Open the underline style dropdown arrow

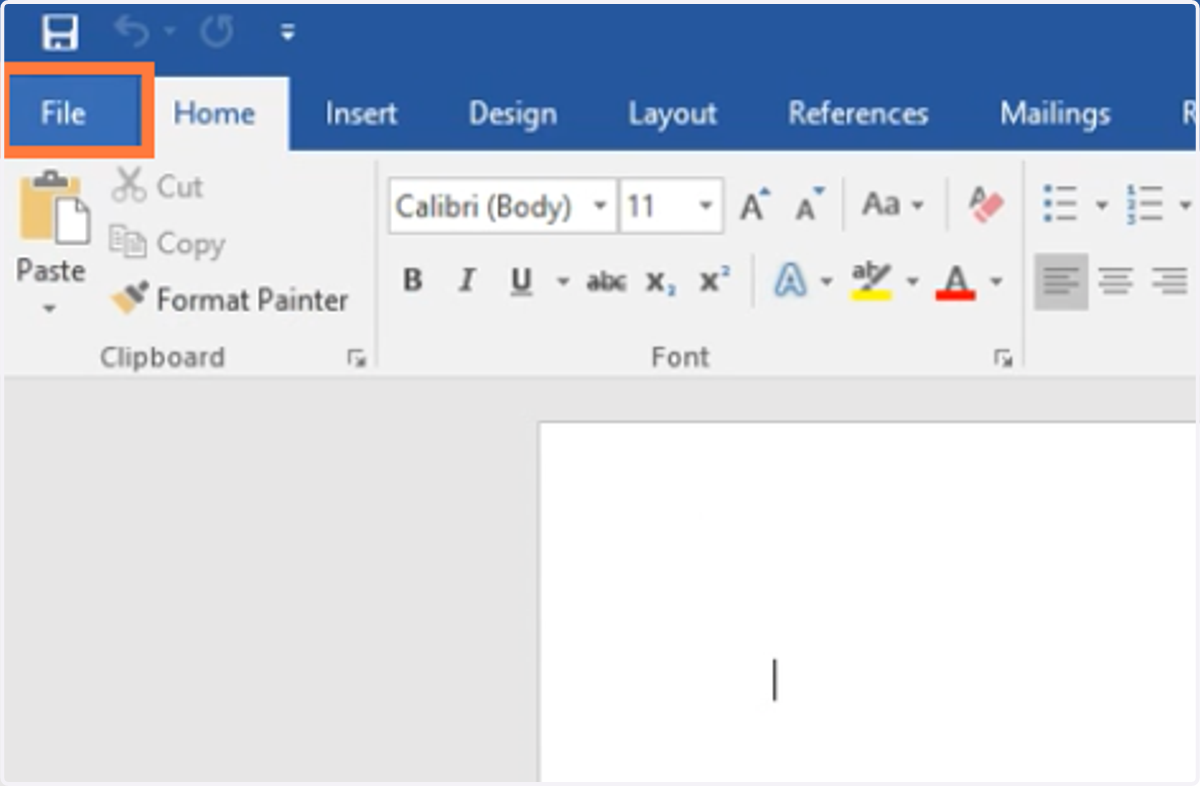[x=562, y=283]
